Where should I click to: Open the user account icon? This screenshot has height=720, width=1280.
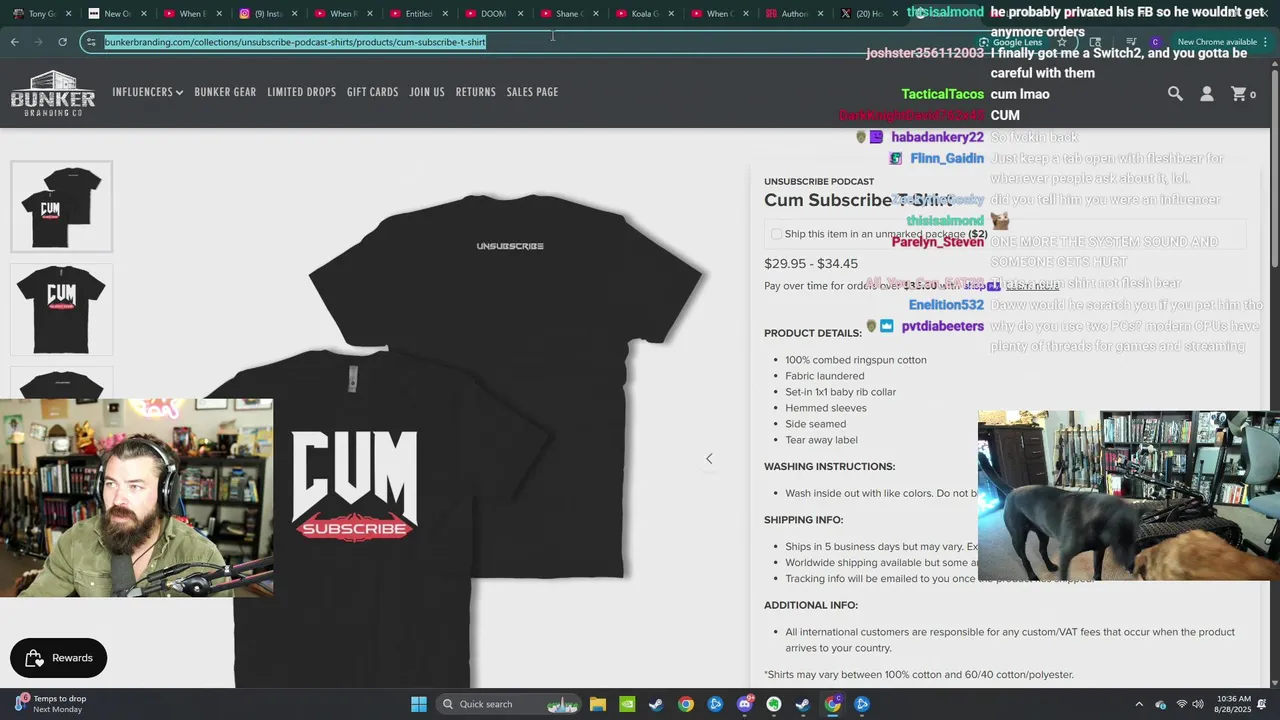coord(1207,93)
